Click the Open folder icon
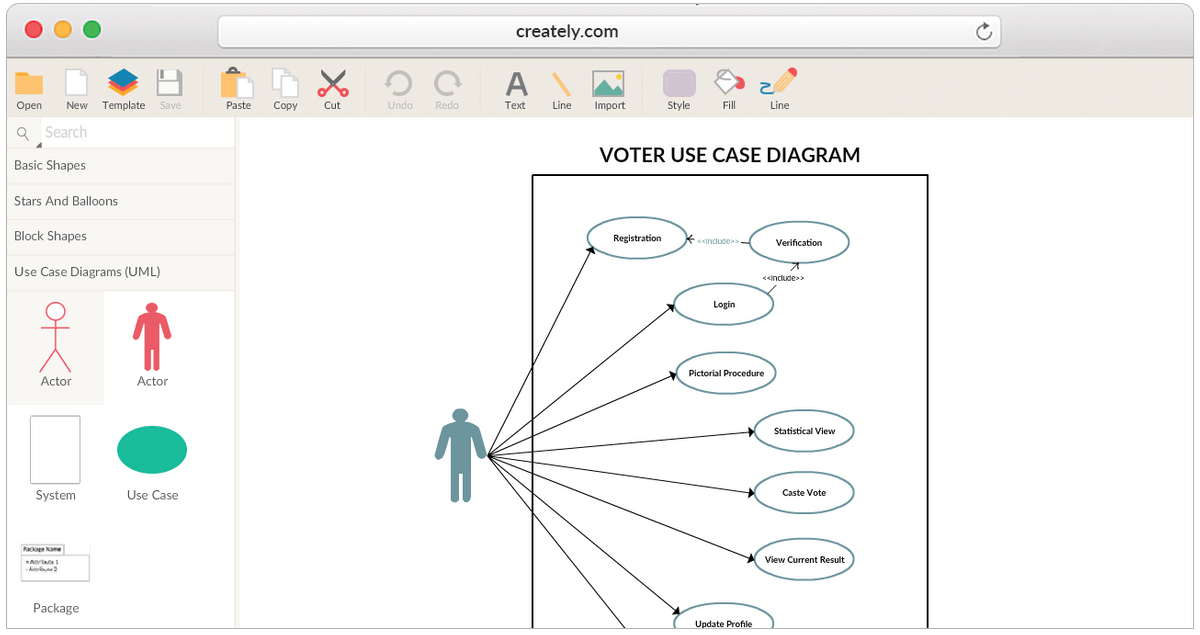The height and width of the screenshot is (635, 1200). tap(29, 84)
